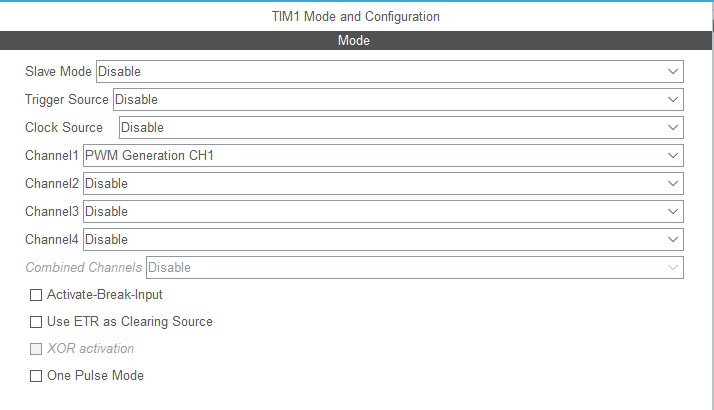Open the Slave Mode dropdown
This screenshot has height=410, width=714.
pos(390,72)
